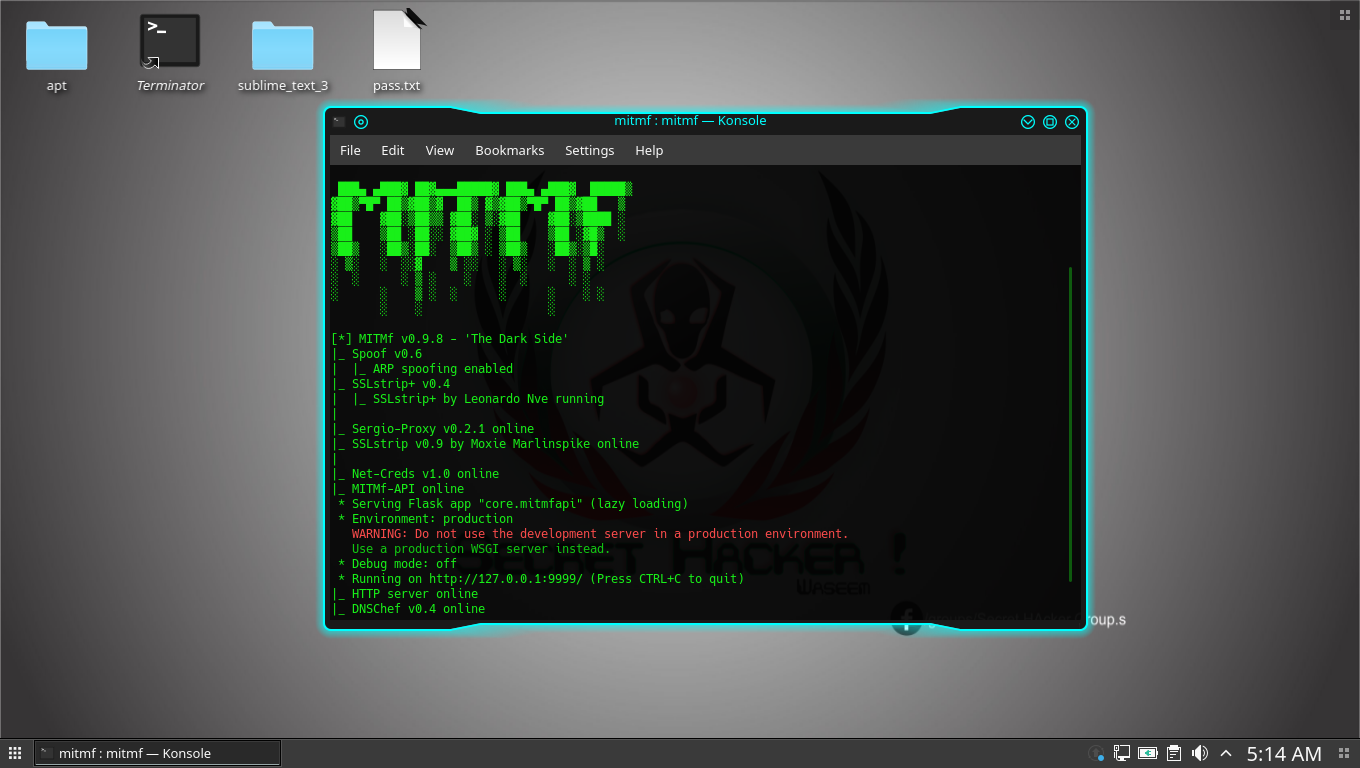This screenshot has width=1360, height=768.
Task: Open the Settings menu in Konsole
Action: [590, 150]
